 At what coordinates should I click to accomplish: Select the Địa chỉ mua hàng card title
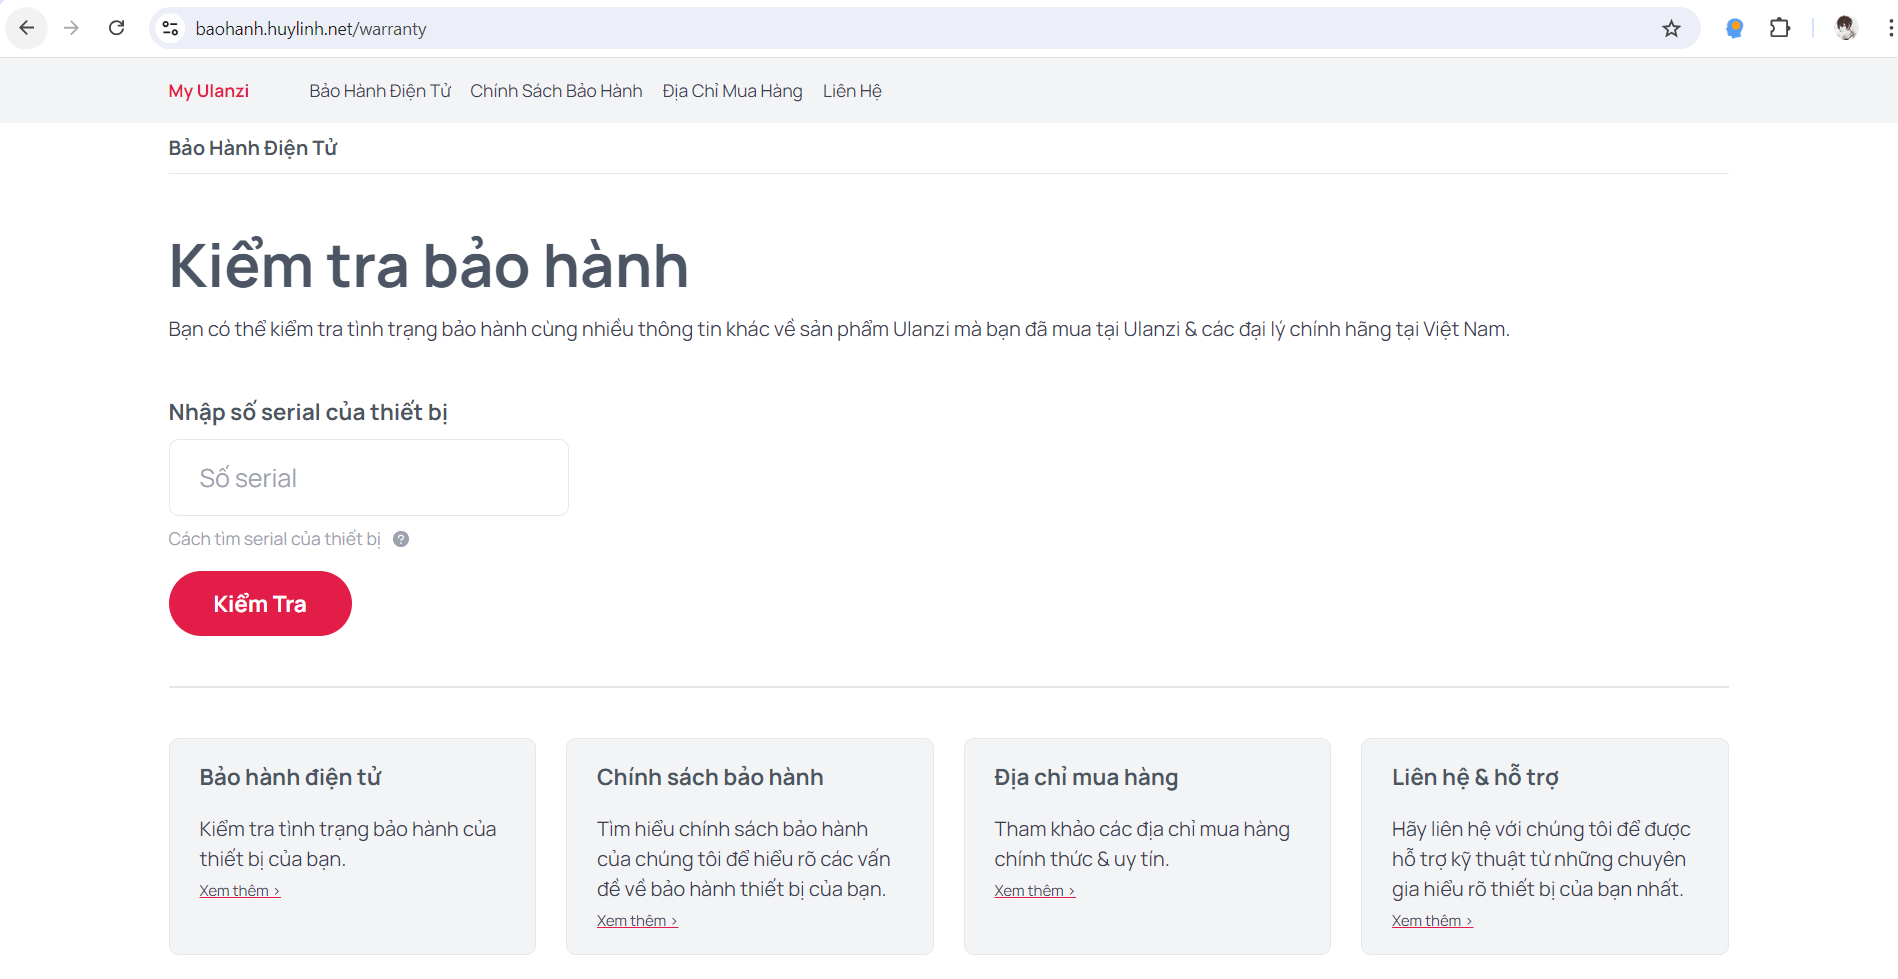(1086, 777)
